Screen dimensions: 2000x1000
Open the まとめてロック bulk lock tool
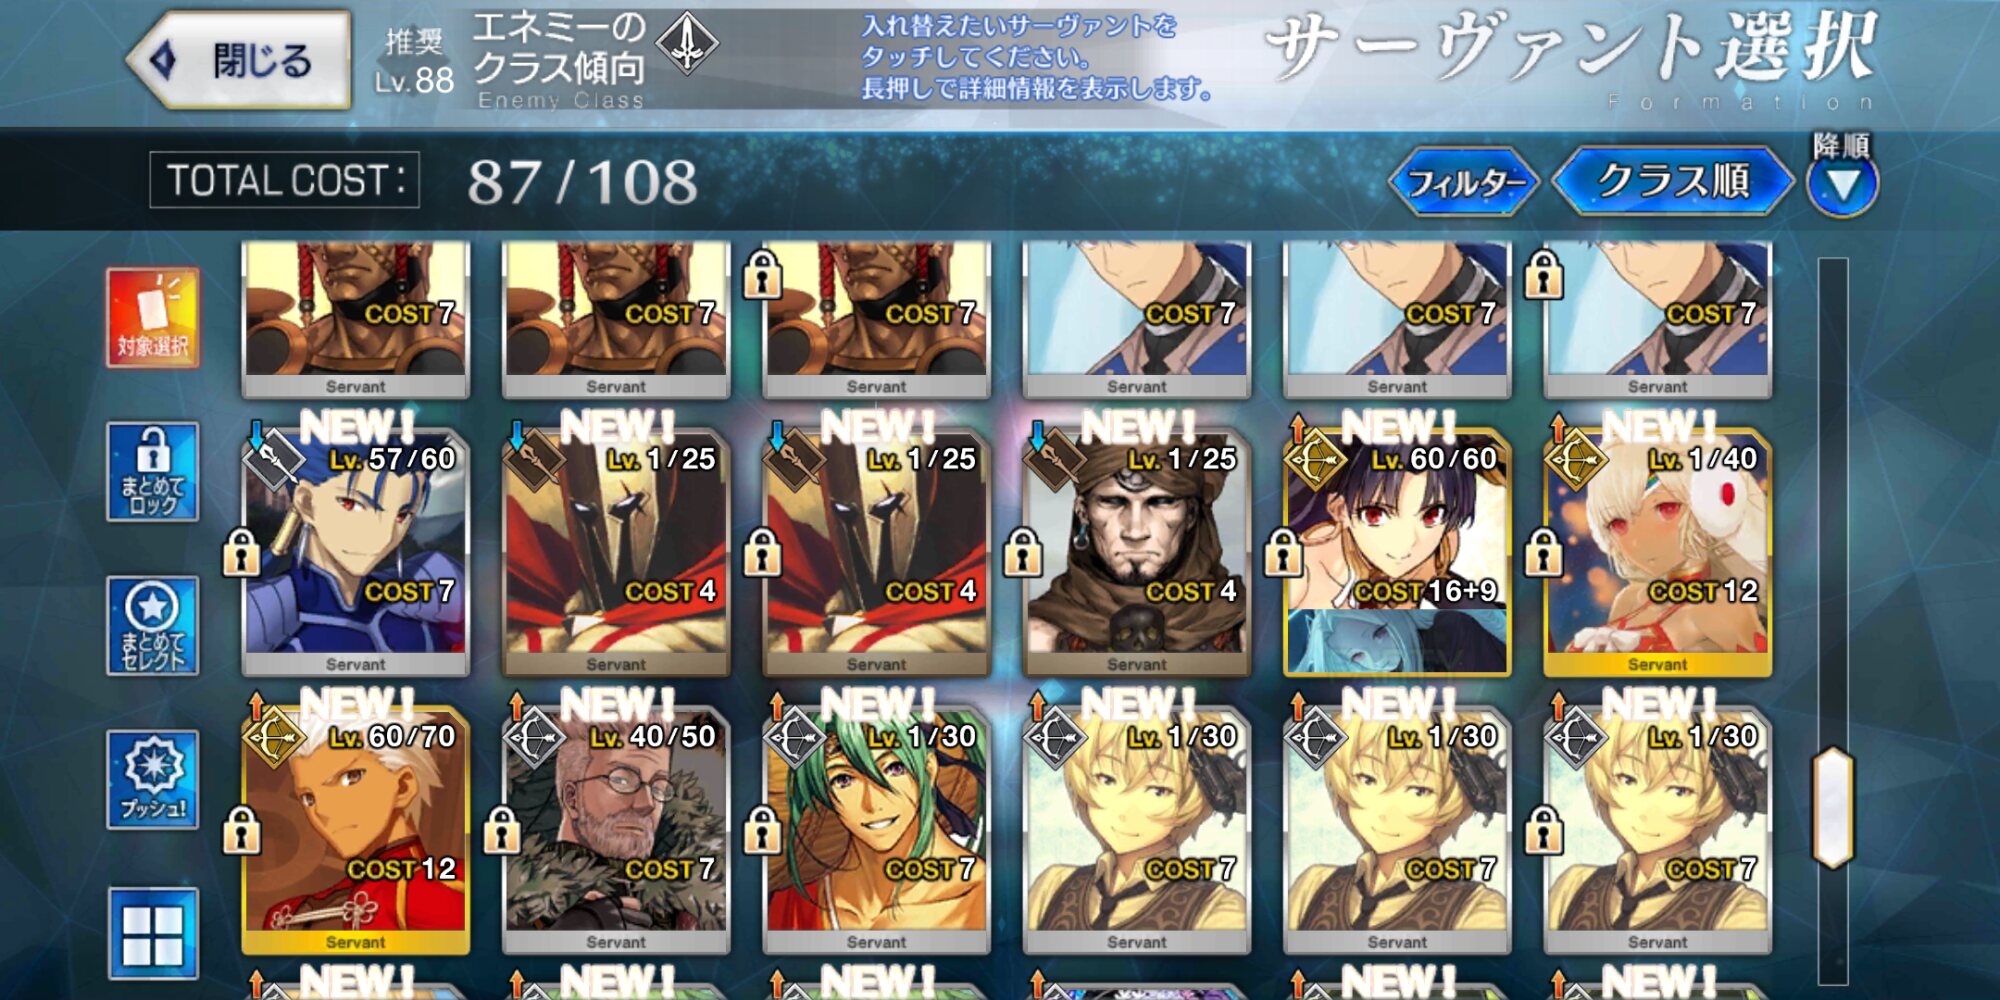point(153,471)
